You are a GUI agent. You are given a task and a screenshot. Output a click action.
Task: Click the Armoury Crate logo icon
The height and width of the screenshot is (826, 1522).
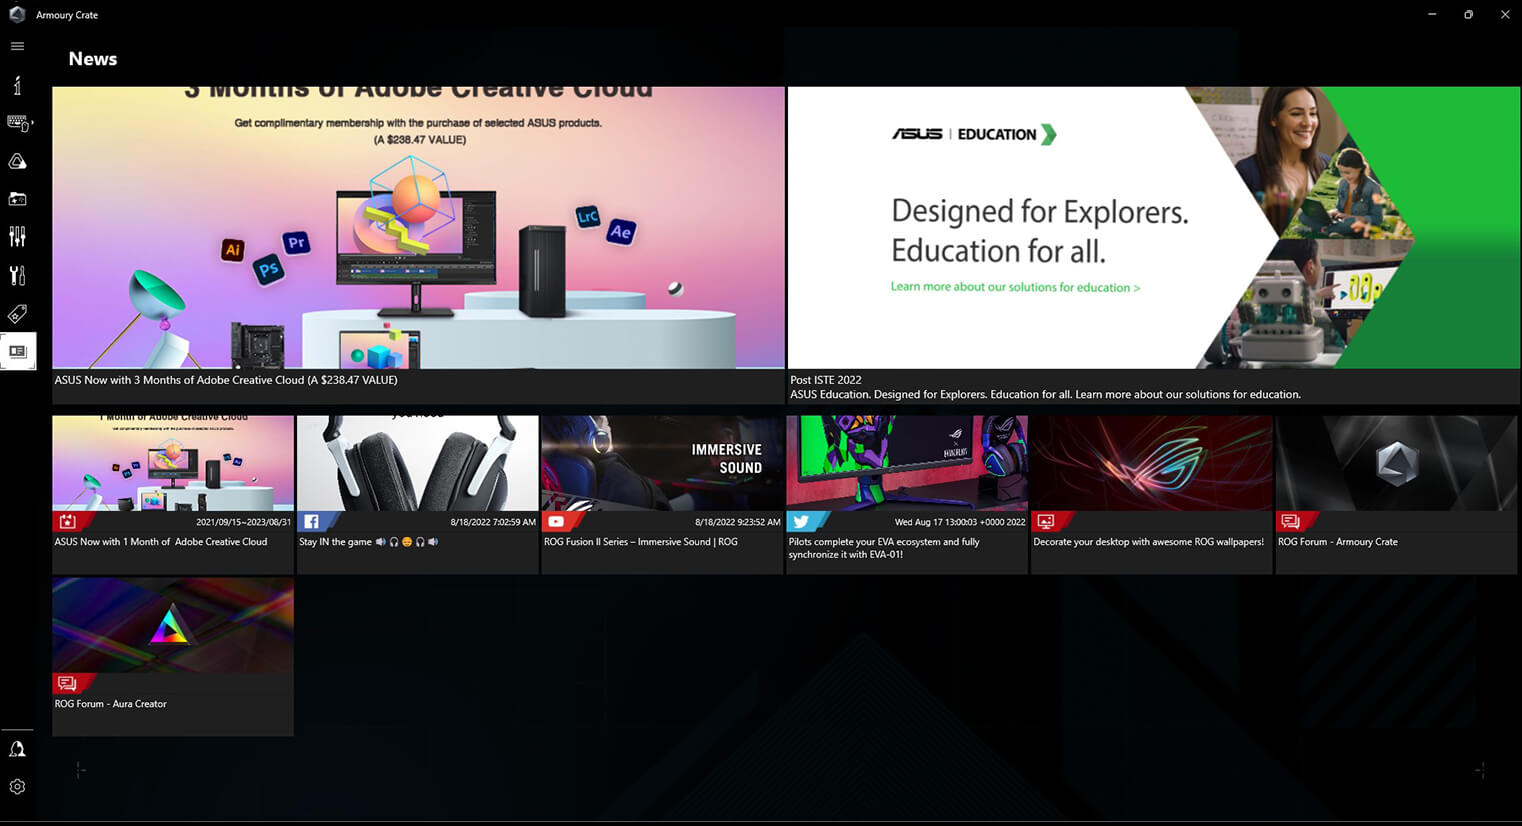(17, 14)
